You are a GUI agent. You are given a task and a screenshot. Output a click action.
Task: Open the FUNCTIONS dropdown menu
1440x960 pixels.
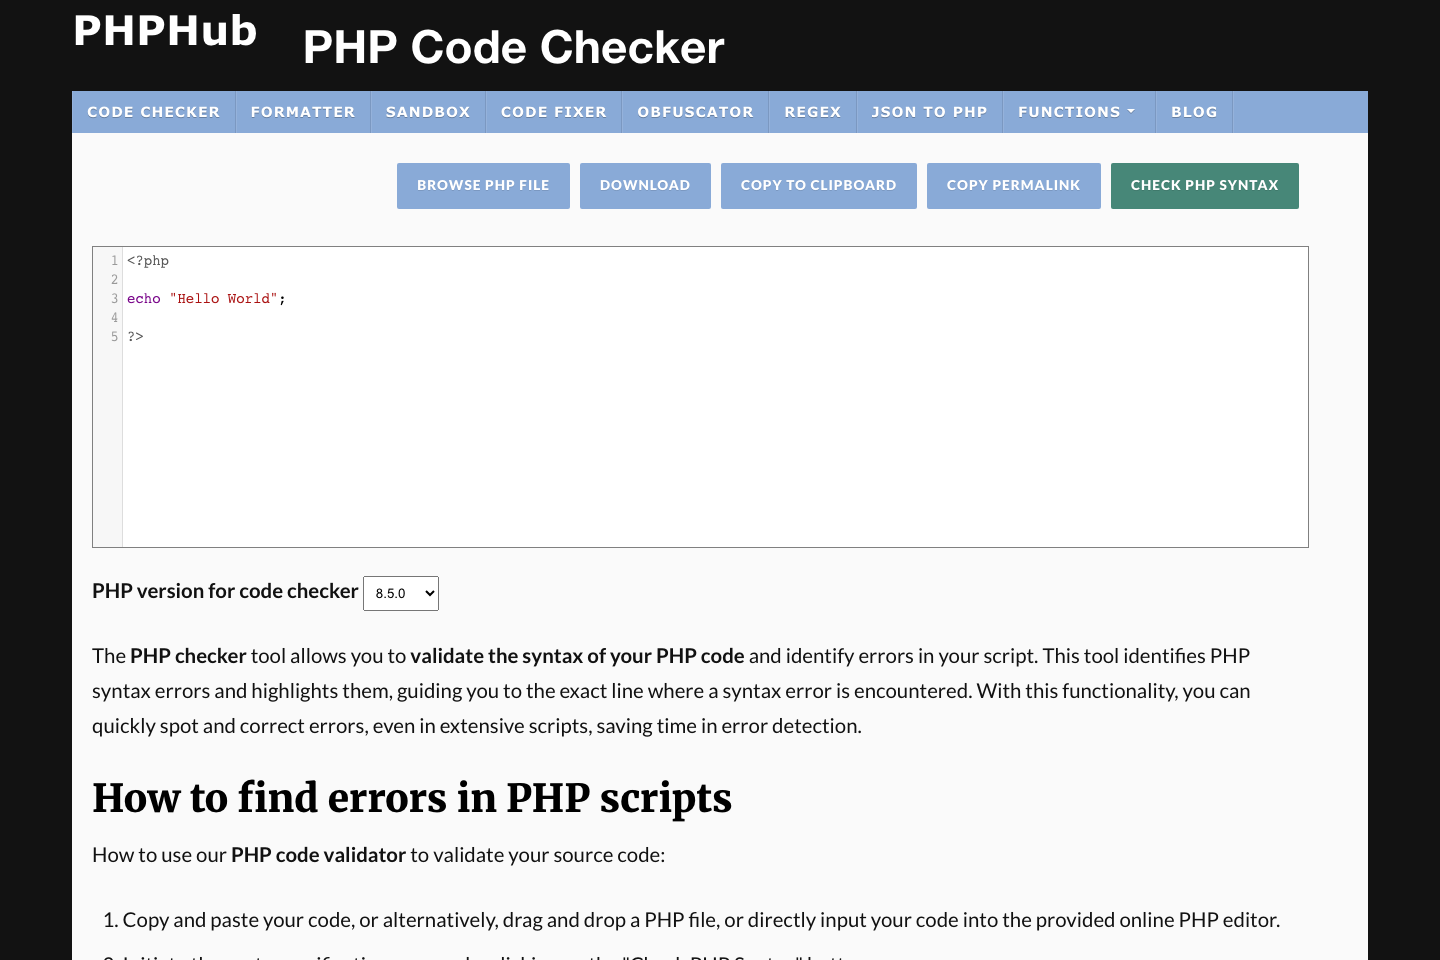tap(1076, 111)
